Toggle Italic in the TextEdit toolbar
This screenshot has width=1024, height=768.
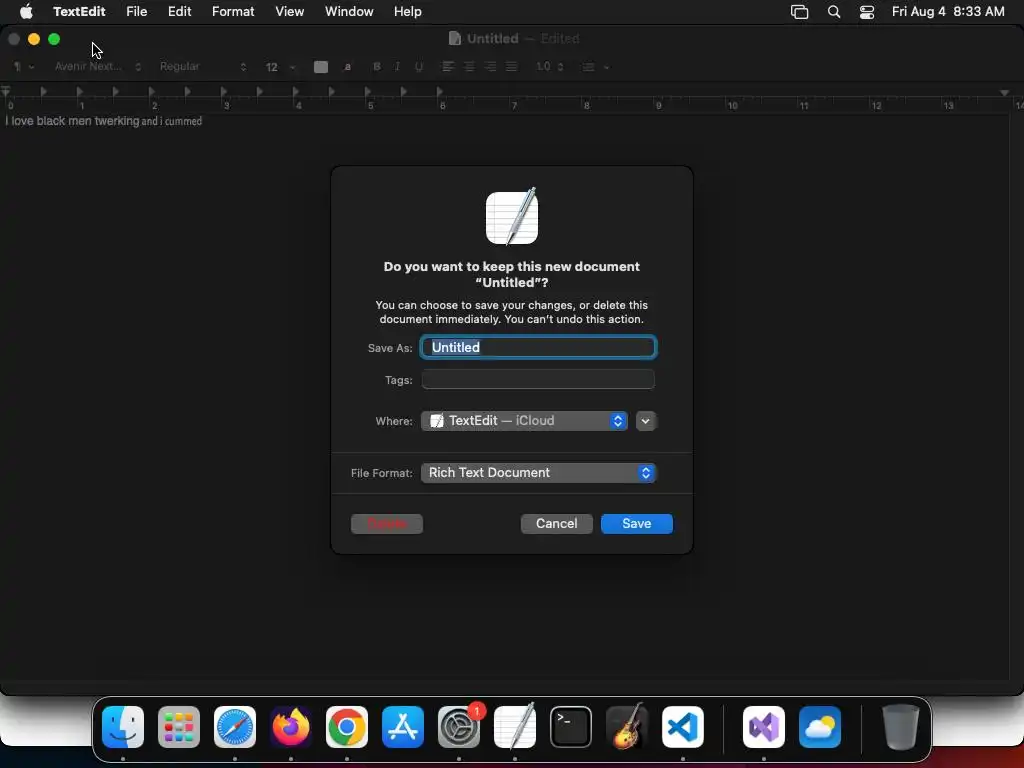click(x=397, y=67)
